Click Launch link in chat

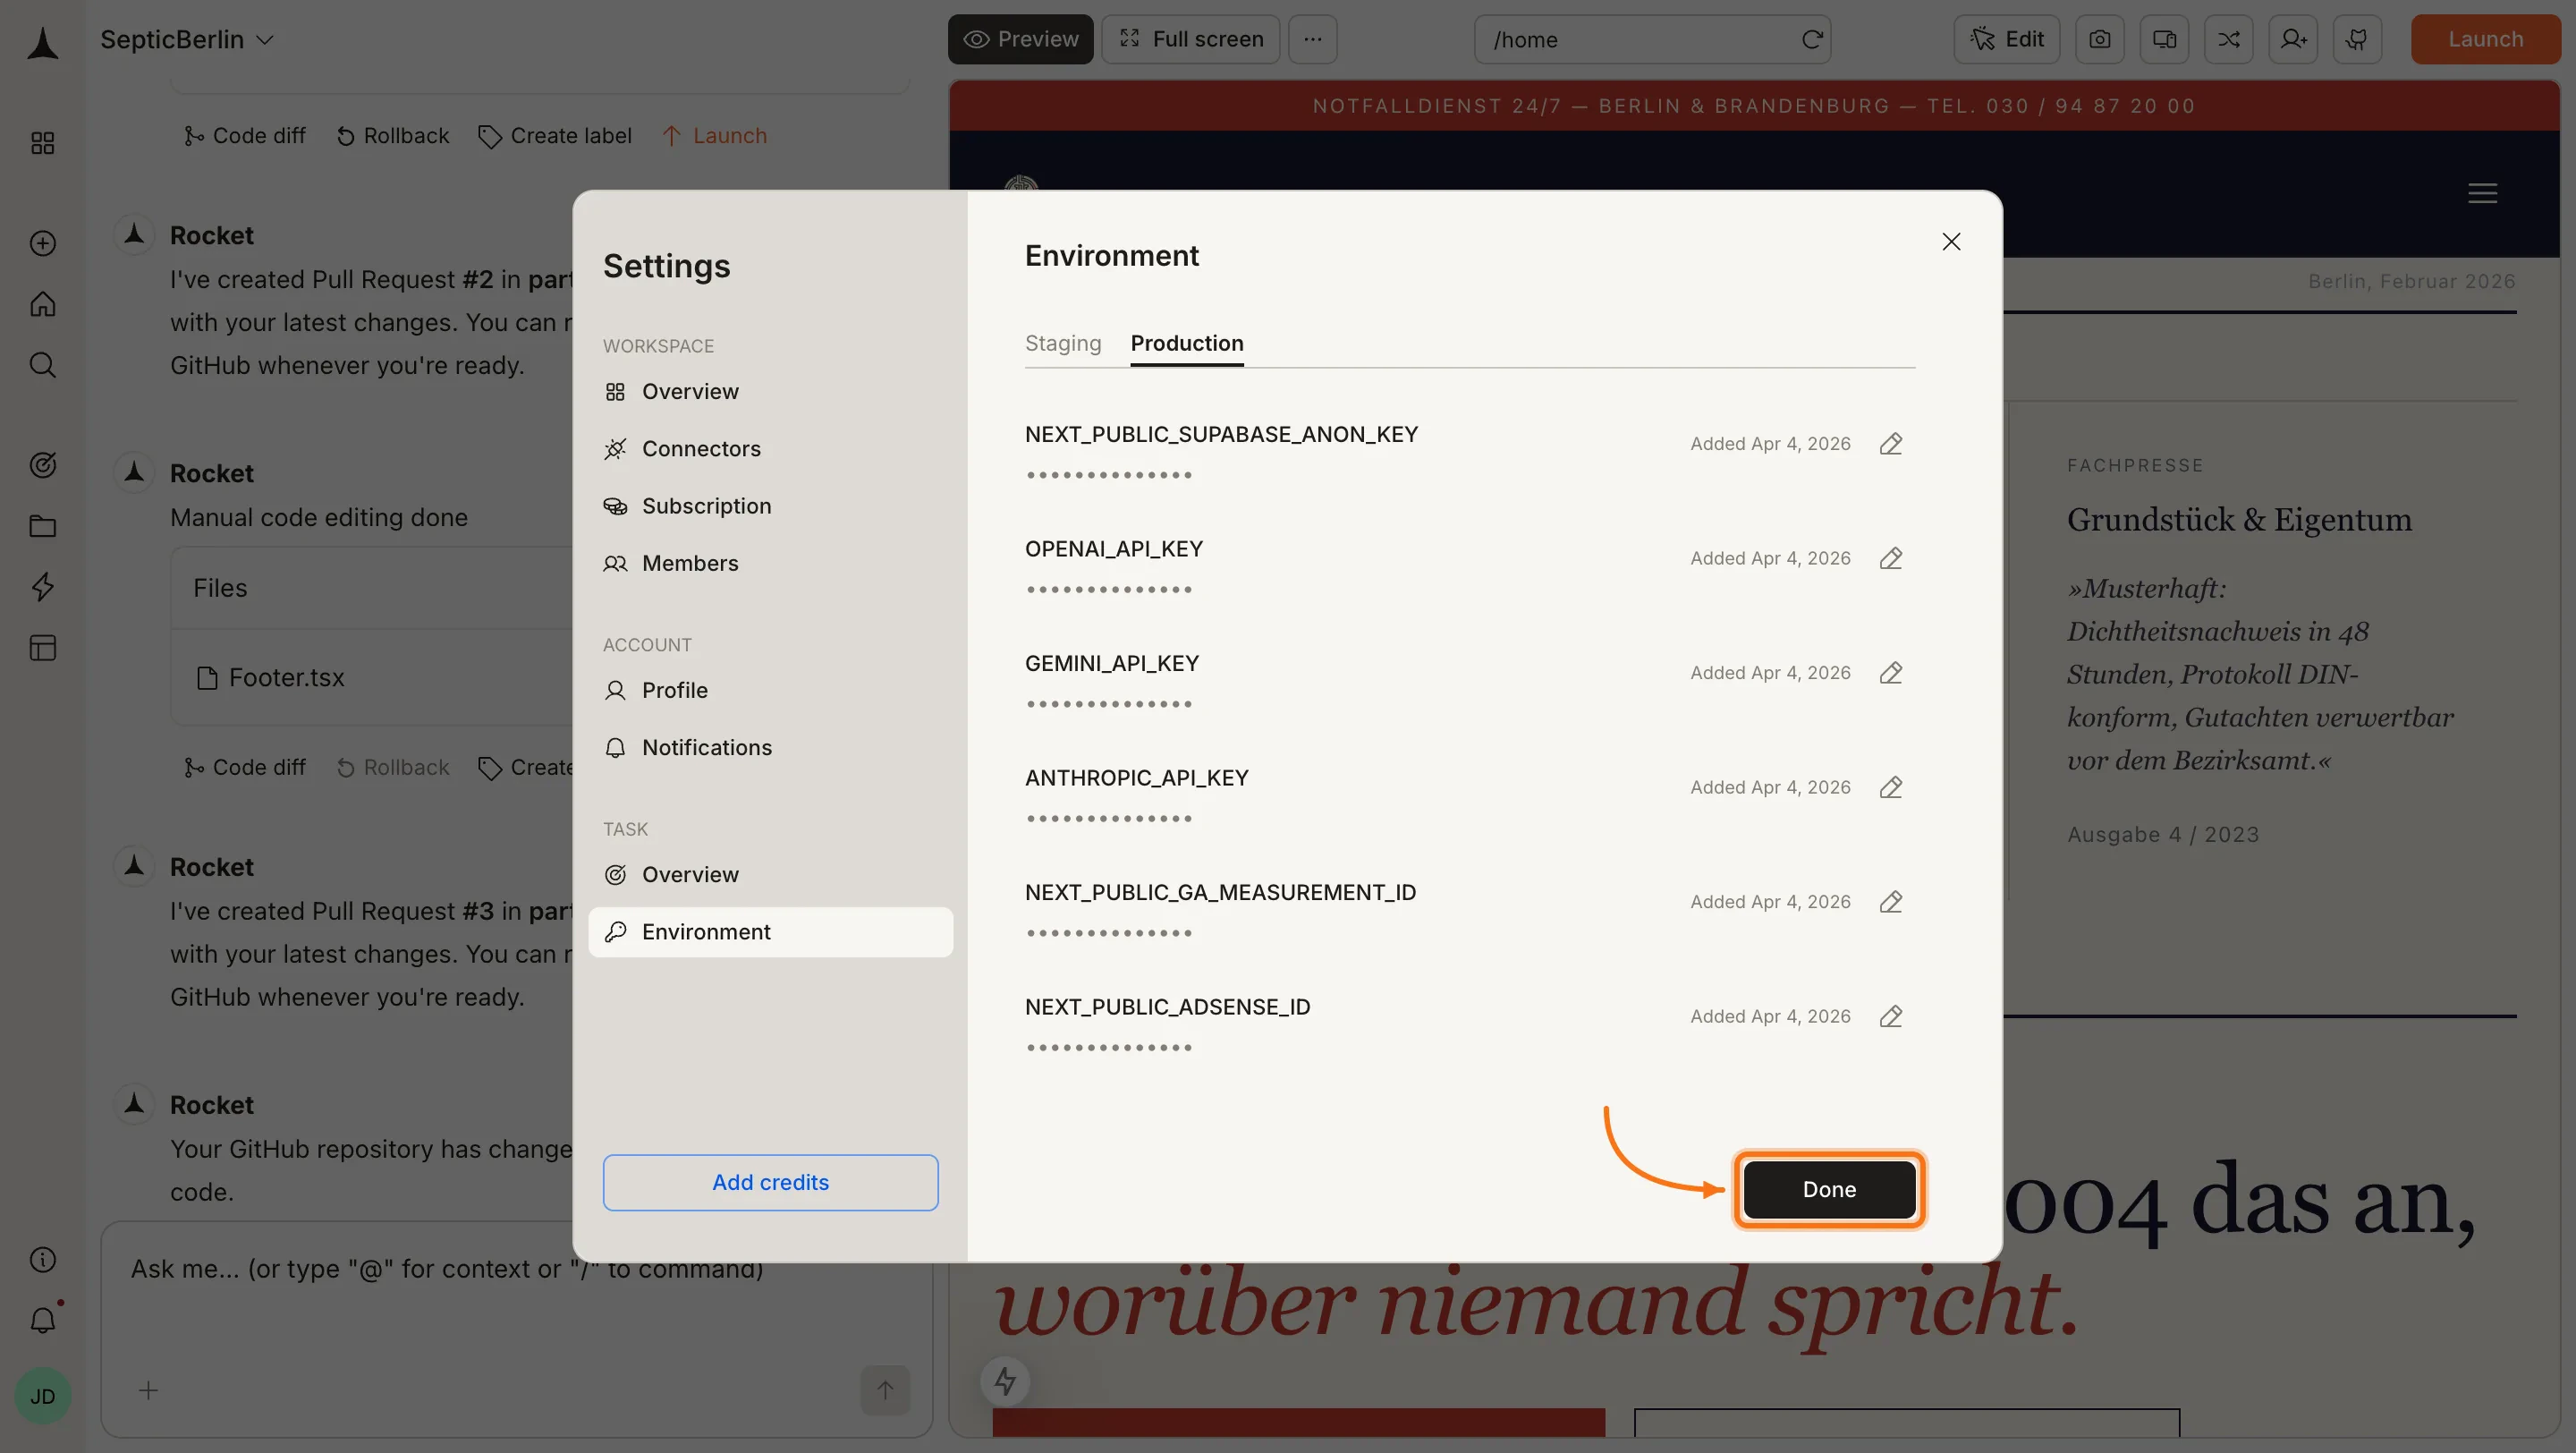(x=714, y=135)
